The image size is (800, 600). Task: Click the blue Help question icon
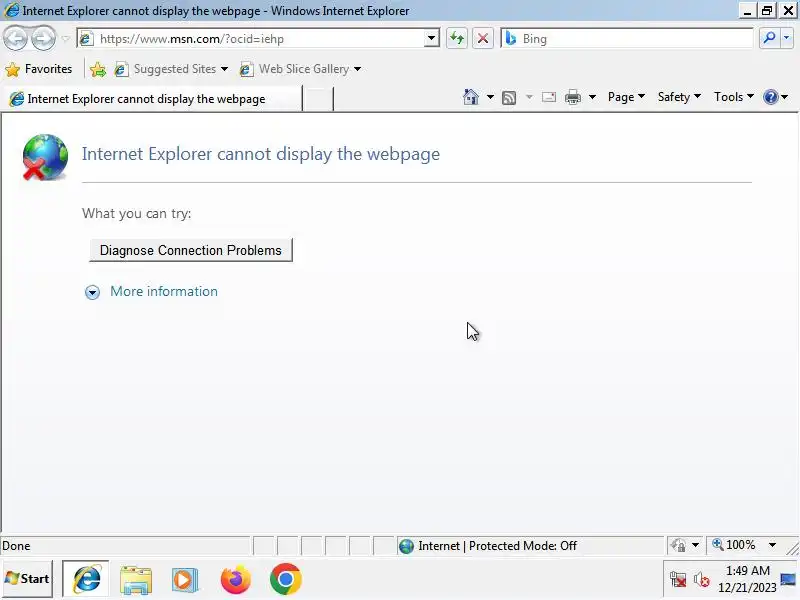tap(770, 96)
